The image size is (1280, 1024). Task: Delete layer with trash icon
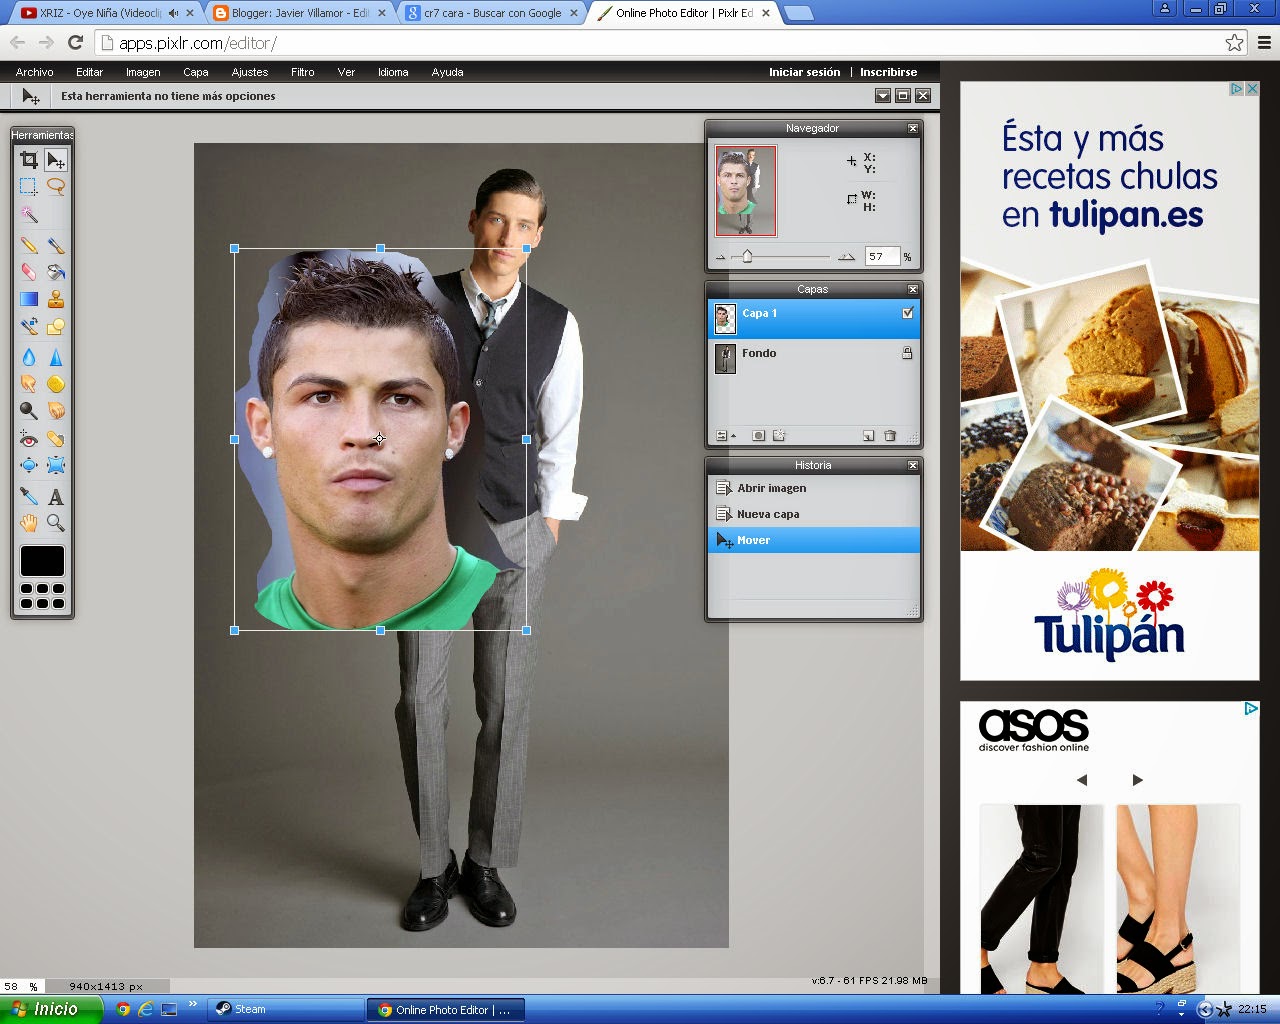[890, 436]
